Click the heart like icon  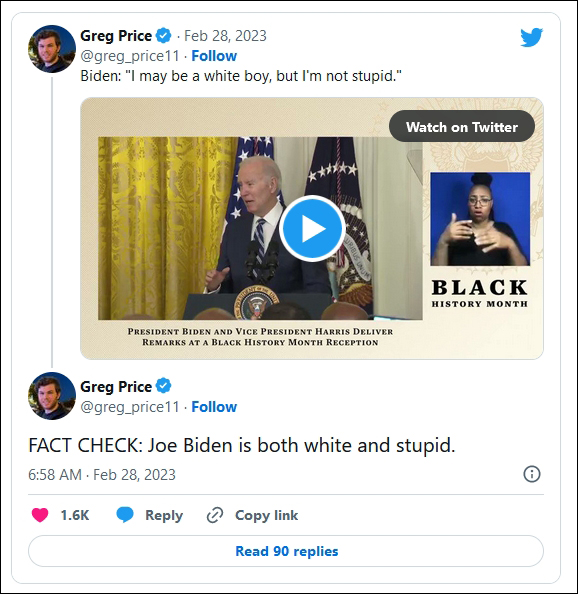coord(40,515)
